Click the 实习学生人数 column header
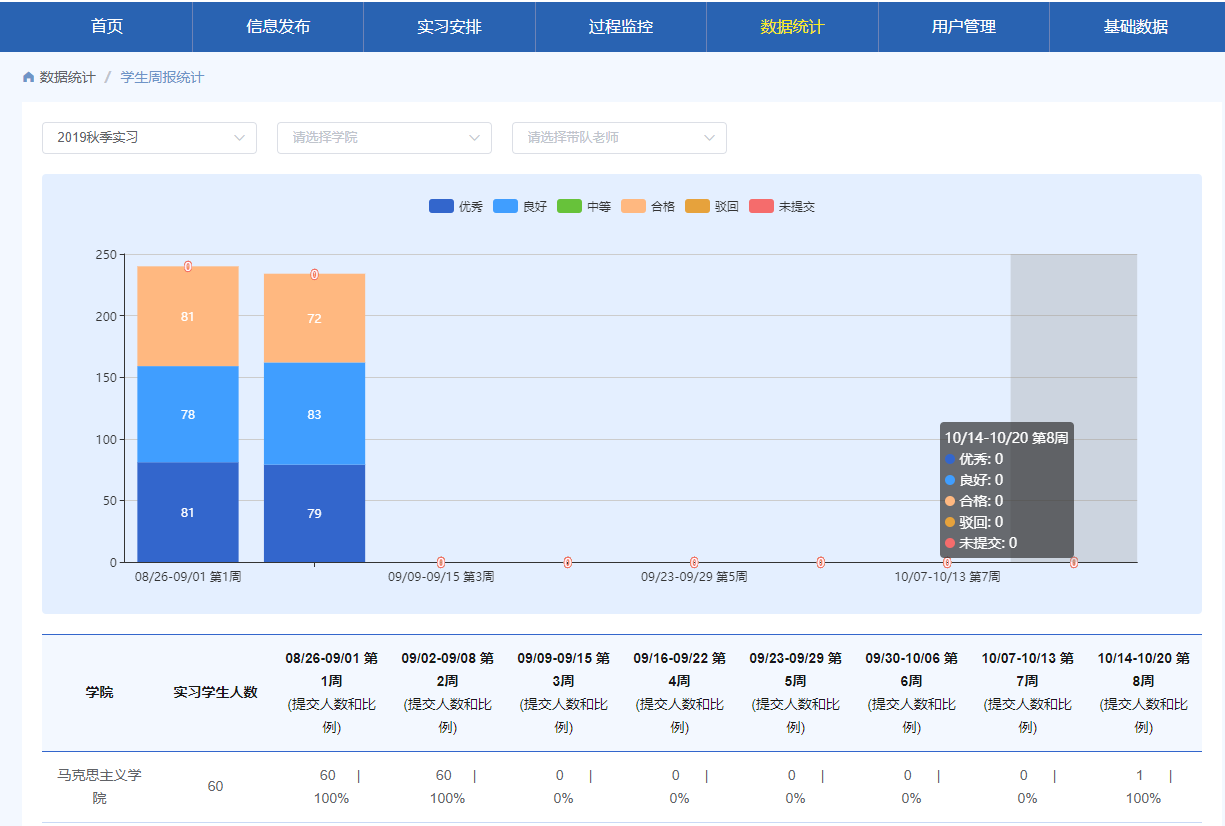This screenshot has height=826, width=1225. tap(215, 692)
